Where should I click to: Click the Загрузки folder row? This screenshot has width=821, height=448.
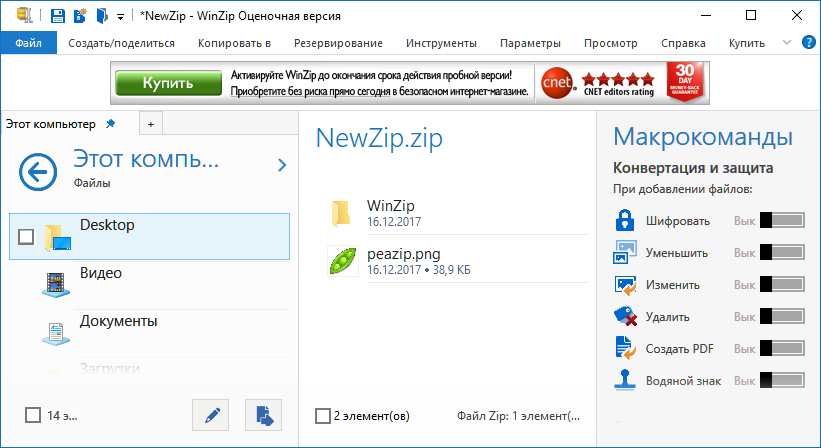[149, 369]
